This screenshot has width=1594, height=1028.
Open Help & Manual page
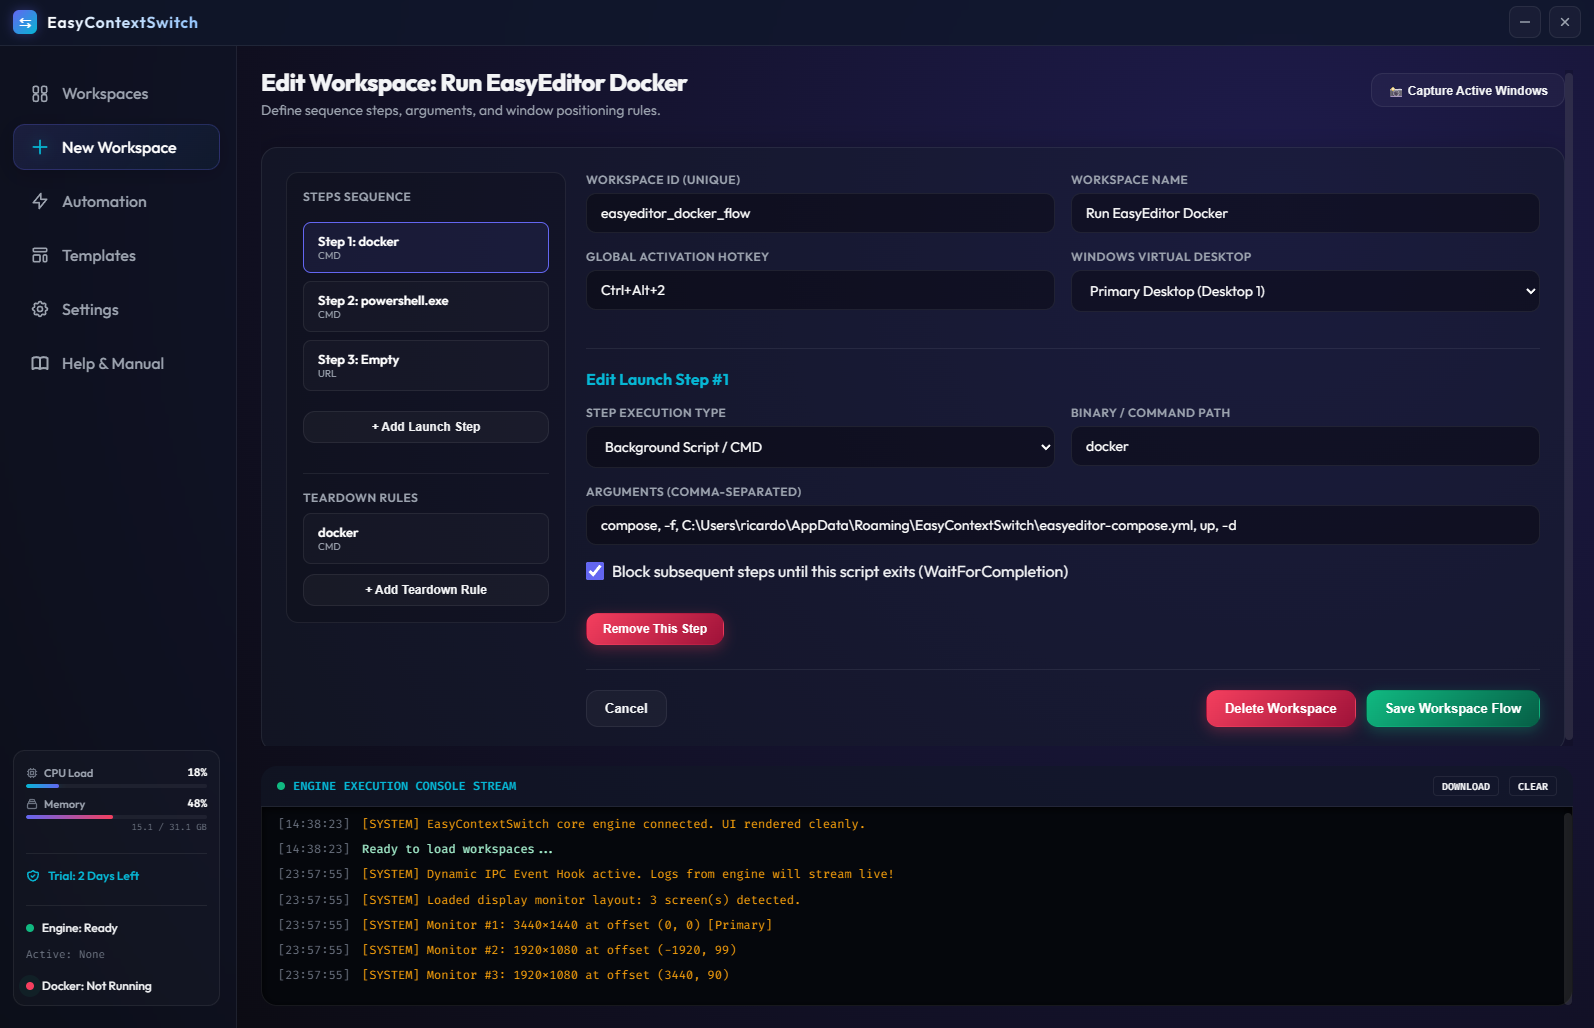pos(116,363)
